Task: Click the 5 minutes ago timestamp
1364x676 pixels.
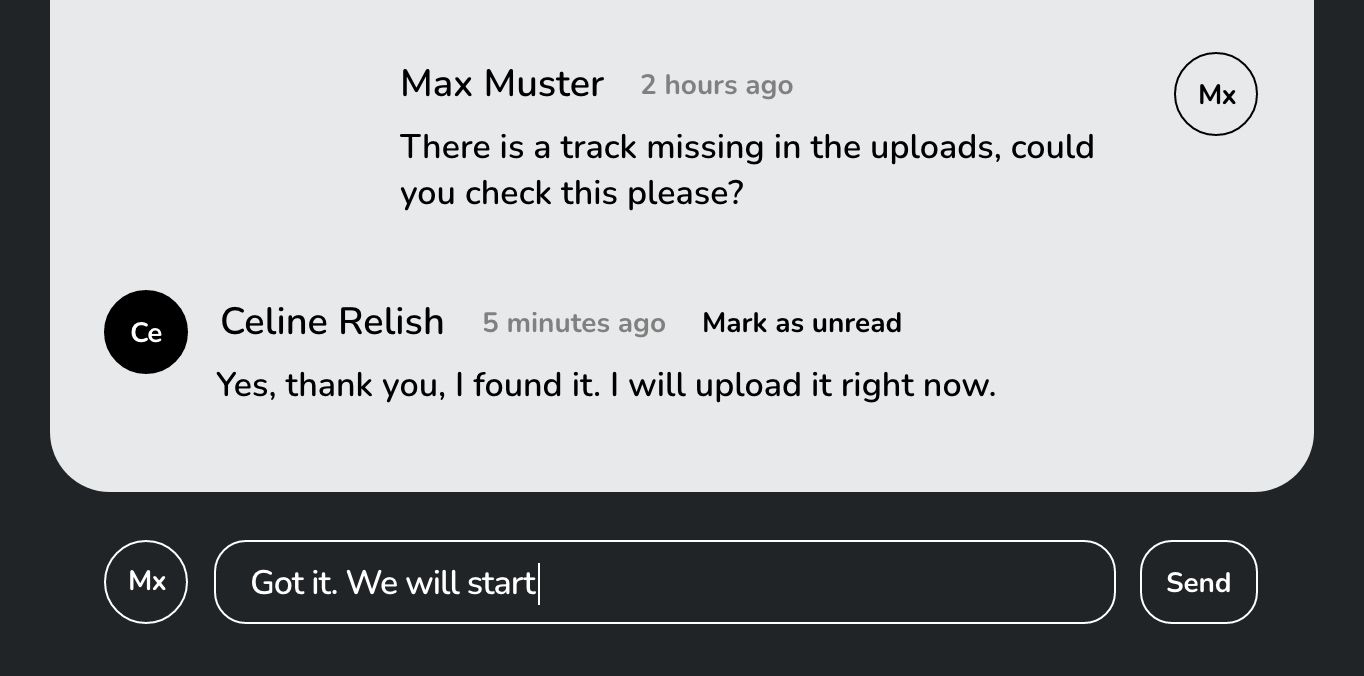Action: (x=573, y=322)
